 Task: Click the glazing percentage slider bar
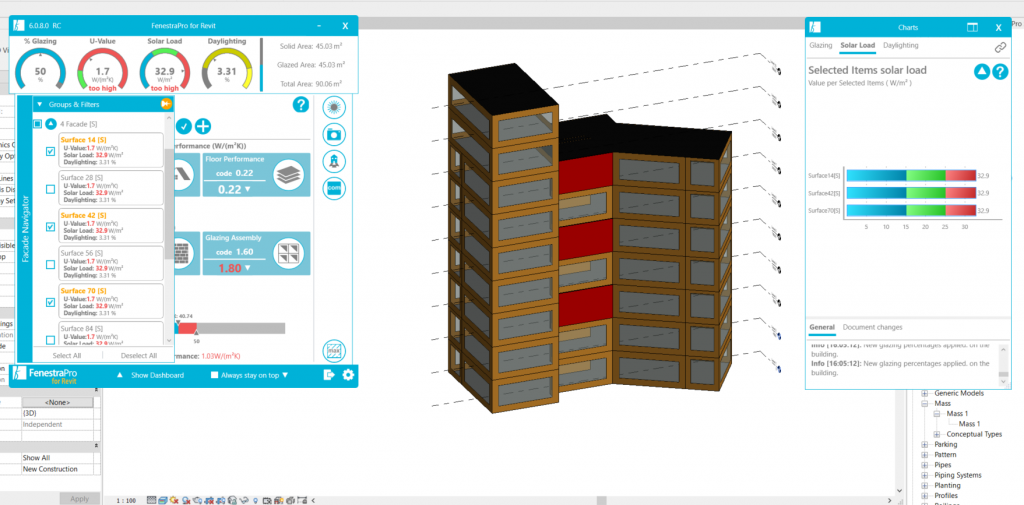click(x=230, y=328)
